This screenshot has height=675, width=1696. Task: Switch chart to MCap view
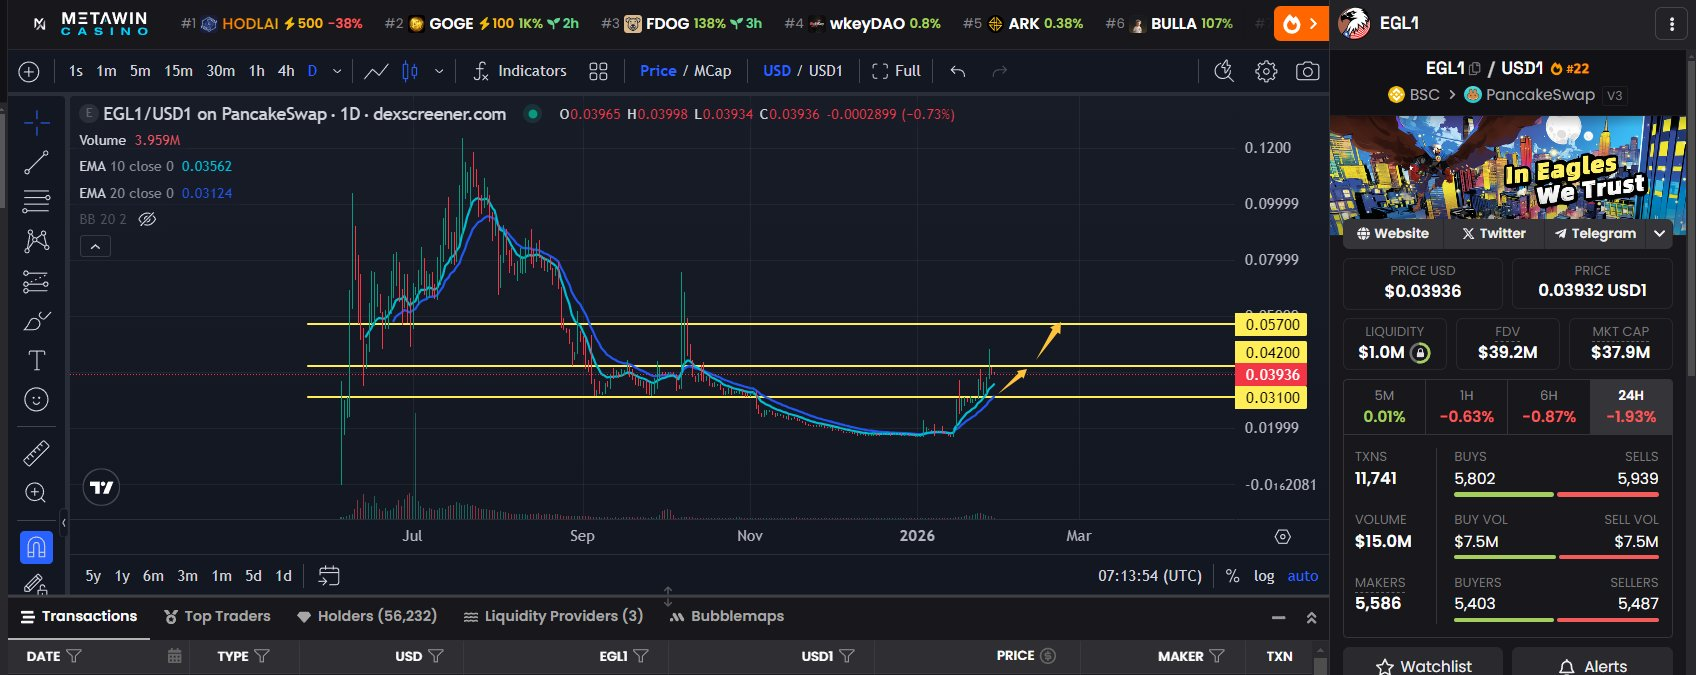click(712, 71)
